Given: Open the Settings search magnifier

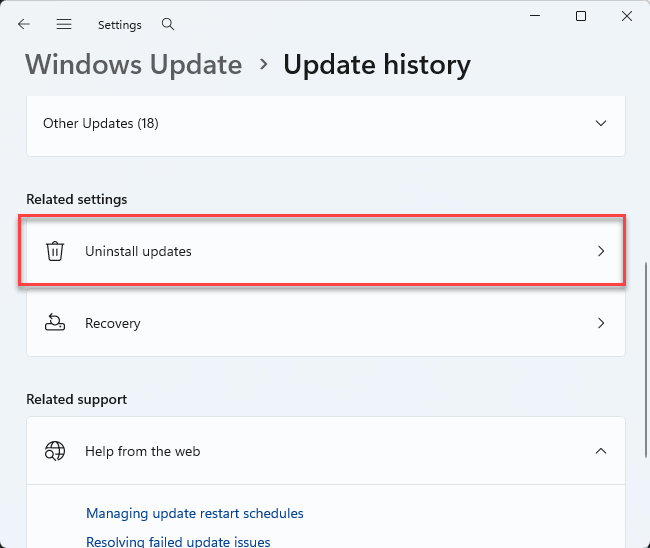Looking at the screenshot, I should pos(168,24).
